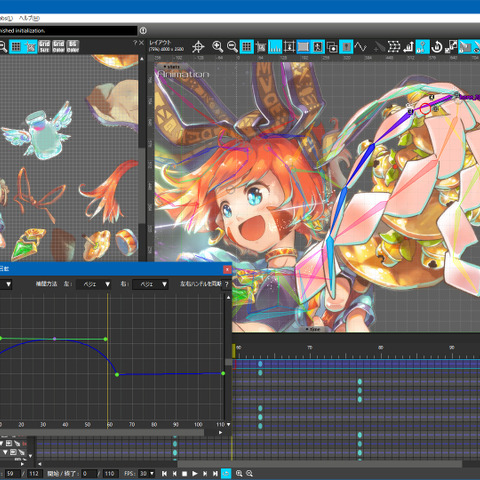Toggle the ruler bars icon in layout toolbar
This screenshot has height=480, width=480.
click(275, 47)
